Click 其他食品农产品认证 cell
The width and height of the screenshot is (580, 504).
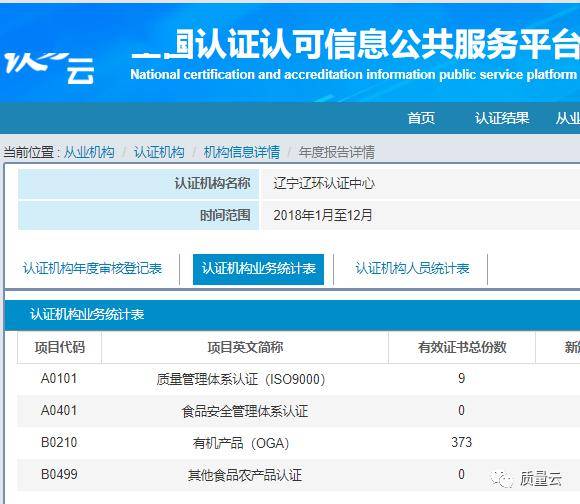245,475
